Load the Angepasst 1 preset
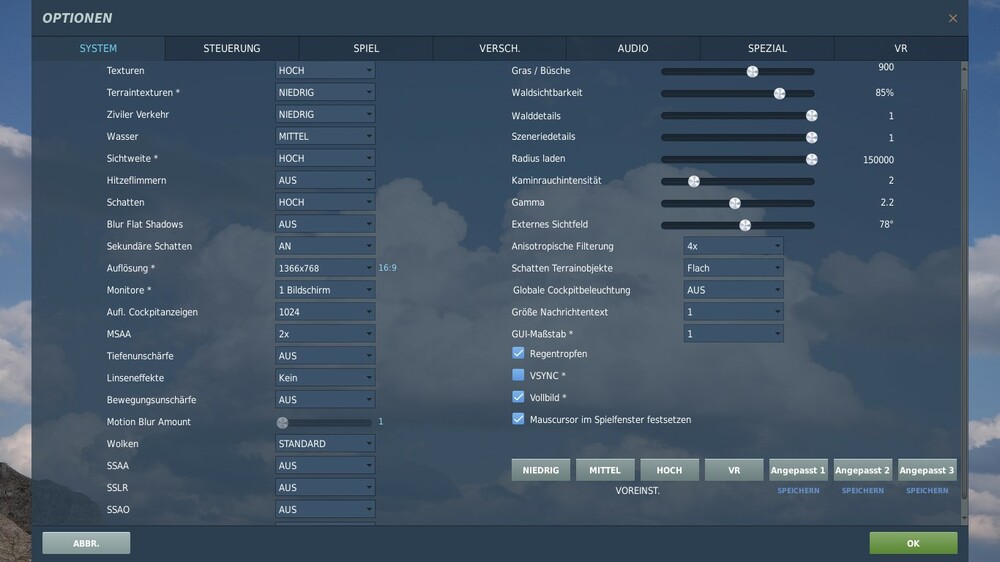 798,470
